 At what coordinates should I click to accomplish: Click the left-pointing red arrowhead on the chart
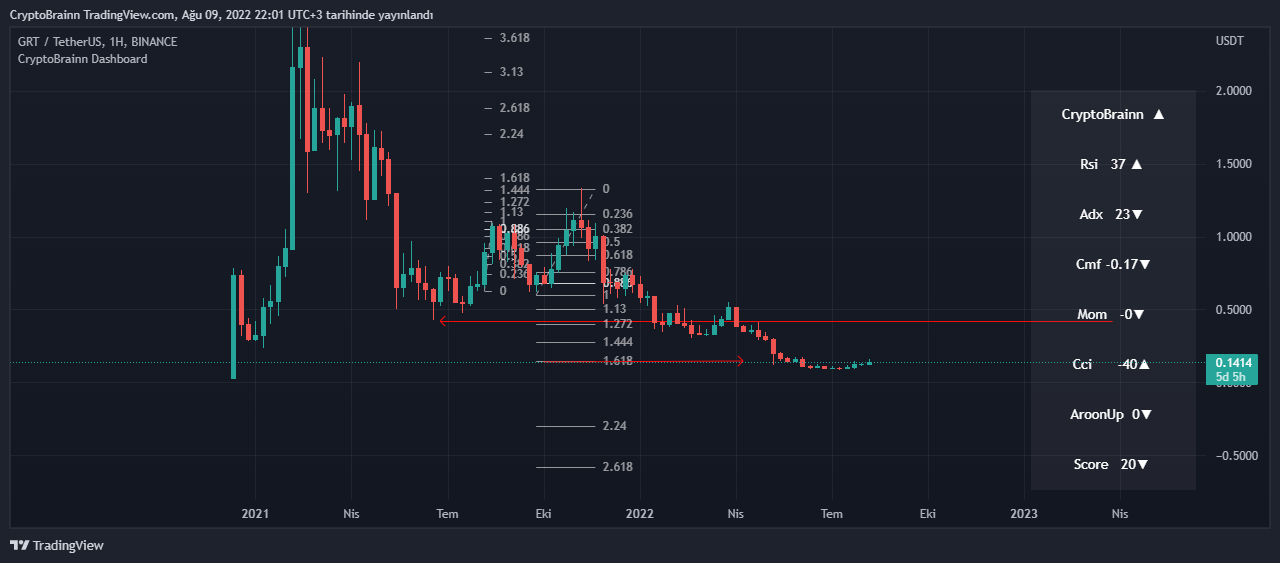[441, 321]
